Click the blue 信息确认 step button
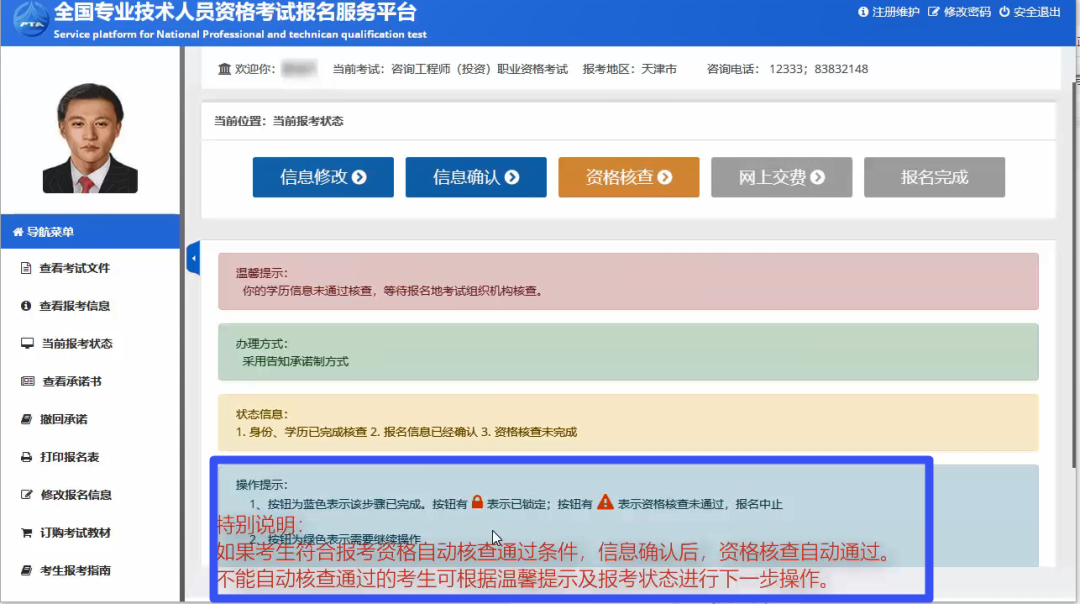 pyautogui.click(x=475, y=177)
